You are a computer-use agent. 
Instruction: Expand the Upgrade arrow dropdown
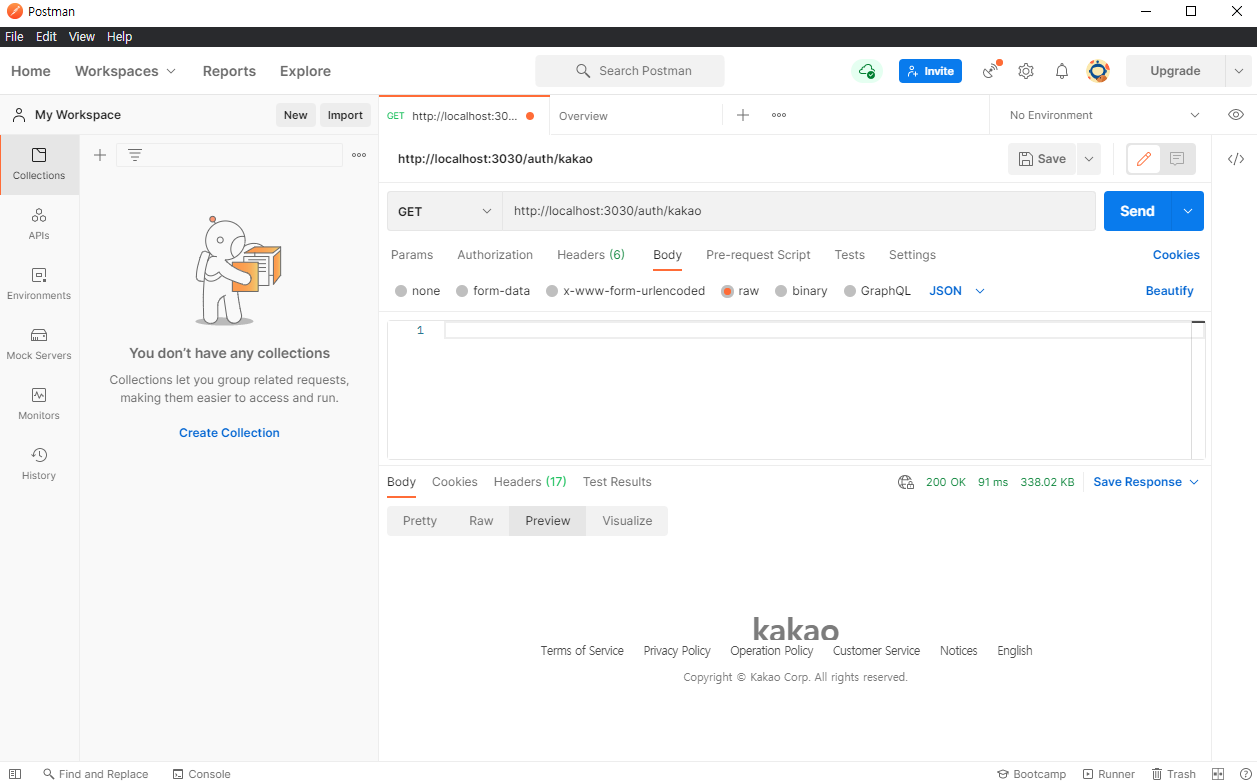(1239, 71)
